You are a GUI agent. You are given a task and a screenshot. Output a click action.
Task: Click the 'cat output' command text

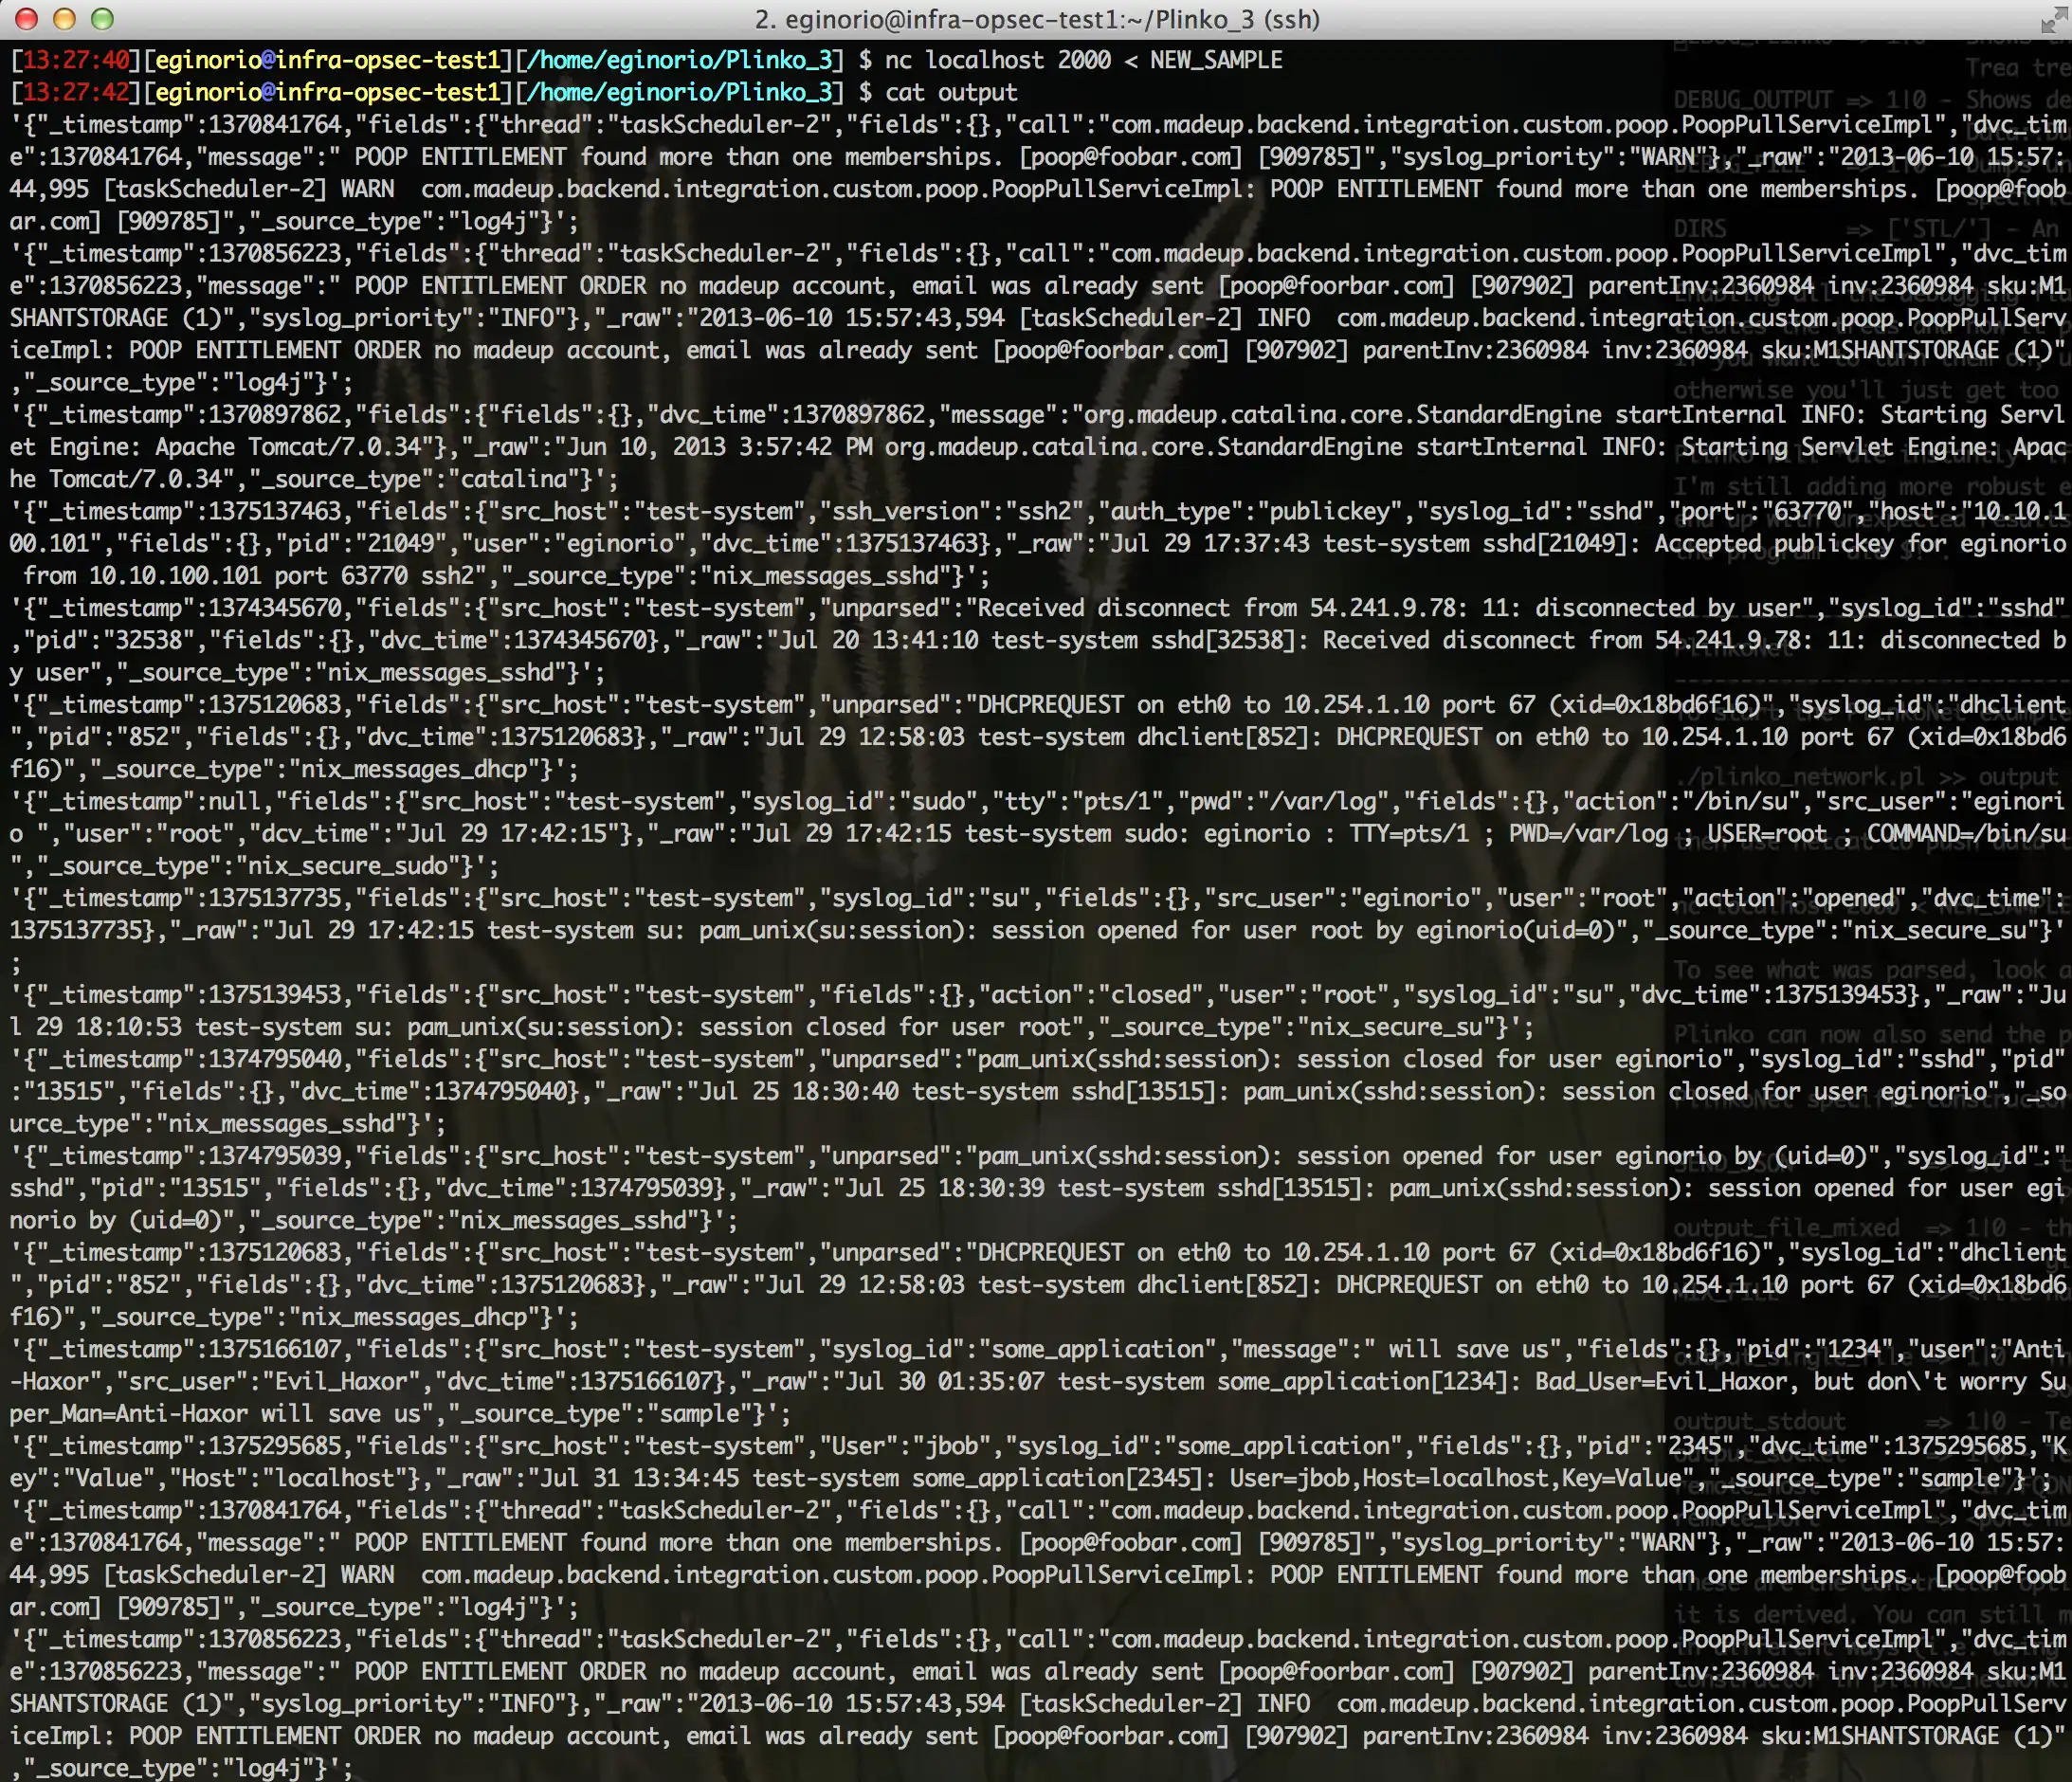click(951, 92)
